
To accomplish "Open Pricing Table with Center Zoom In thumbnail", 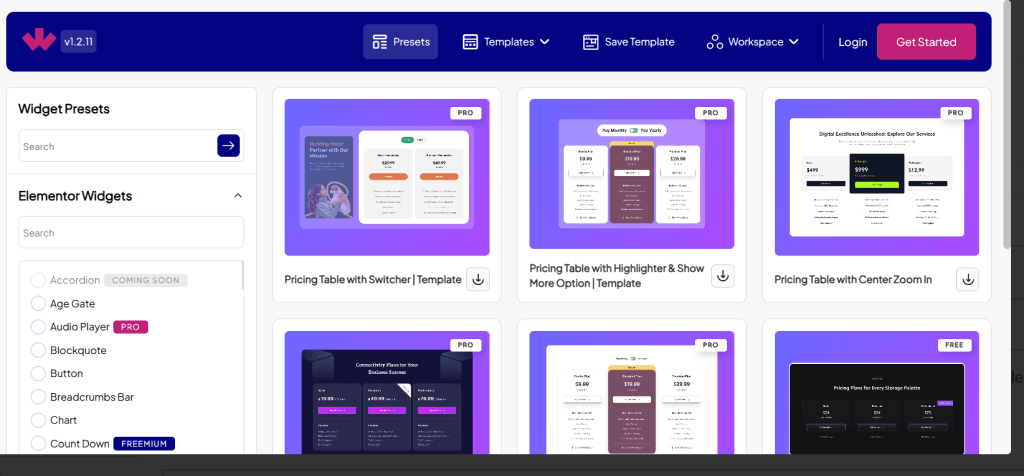I will tap(876, 177).
